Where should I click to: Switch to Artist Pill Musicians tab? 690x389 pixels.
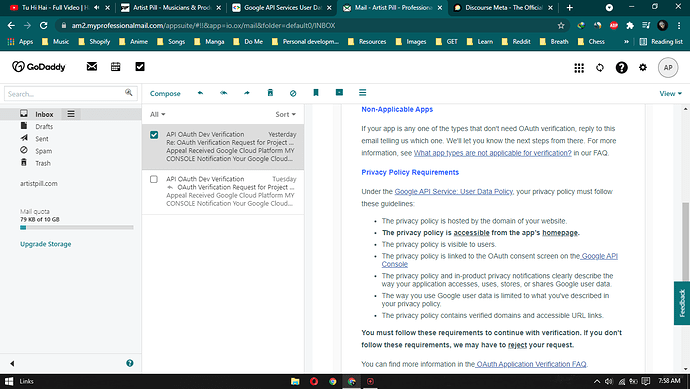171,7
